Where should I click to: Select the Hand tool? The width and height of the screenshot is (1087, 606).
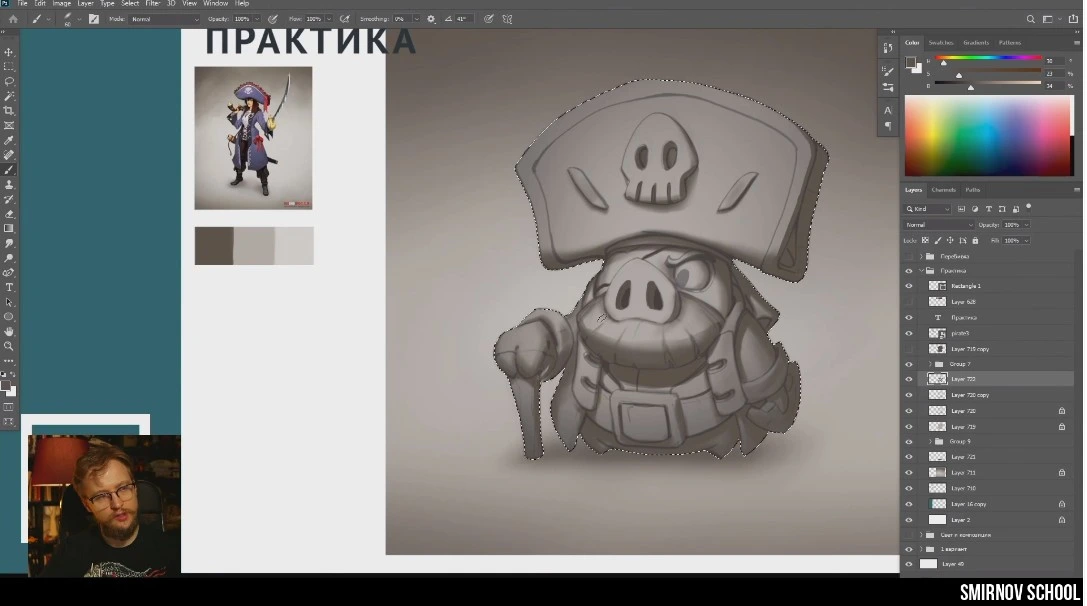coord(9,331)
